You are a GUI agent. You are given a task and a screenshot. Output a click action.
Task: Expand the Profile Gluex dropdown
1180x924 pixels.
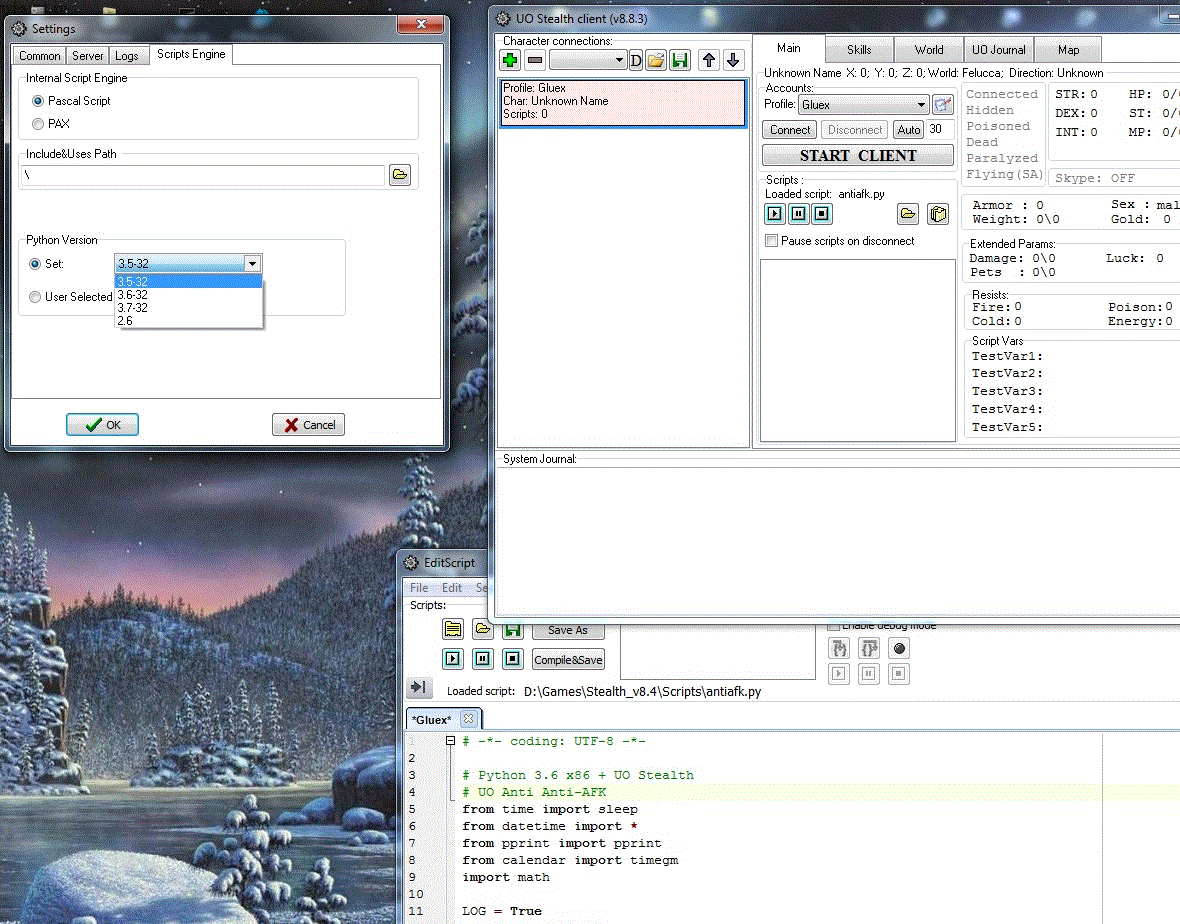pos(921,104)
